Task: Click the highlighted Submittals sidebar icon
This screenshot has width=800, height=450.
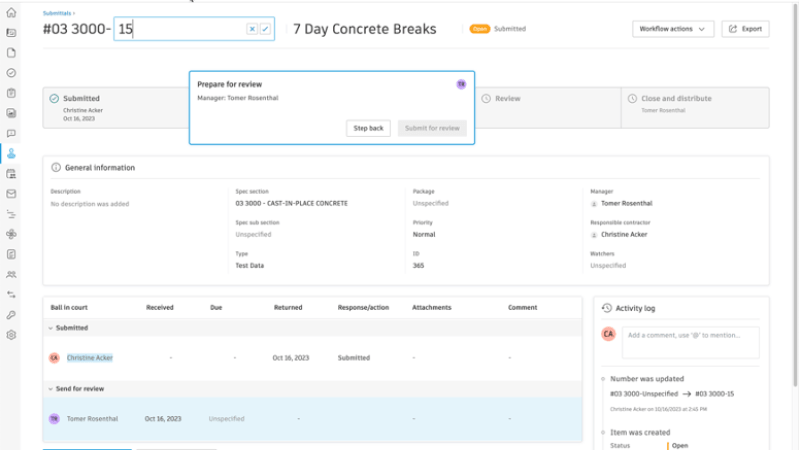Action: pyautogui.click(x=11, y=153)
